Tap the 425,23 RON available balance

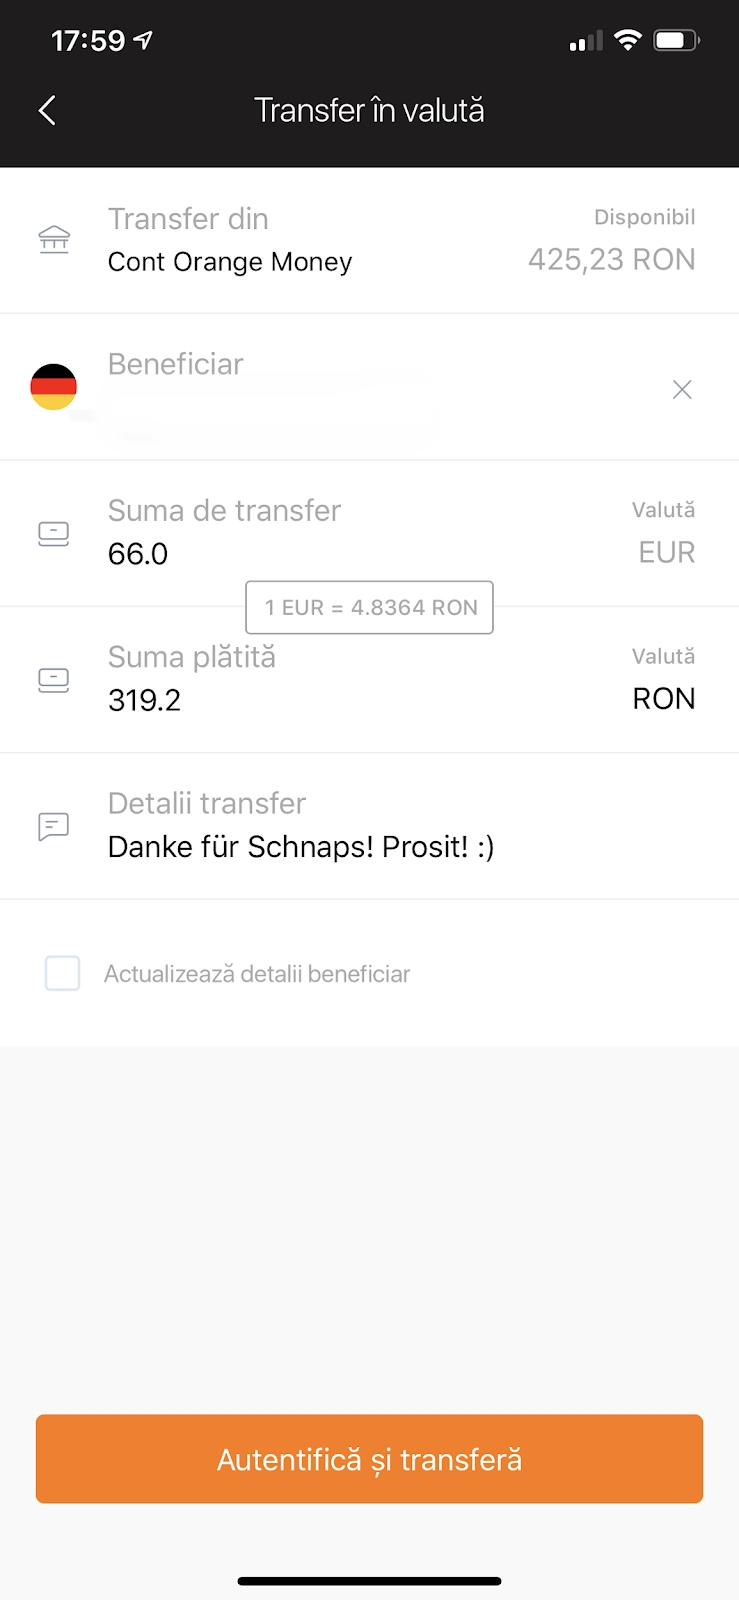point(611,260)
